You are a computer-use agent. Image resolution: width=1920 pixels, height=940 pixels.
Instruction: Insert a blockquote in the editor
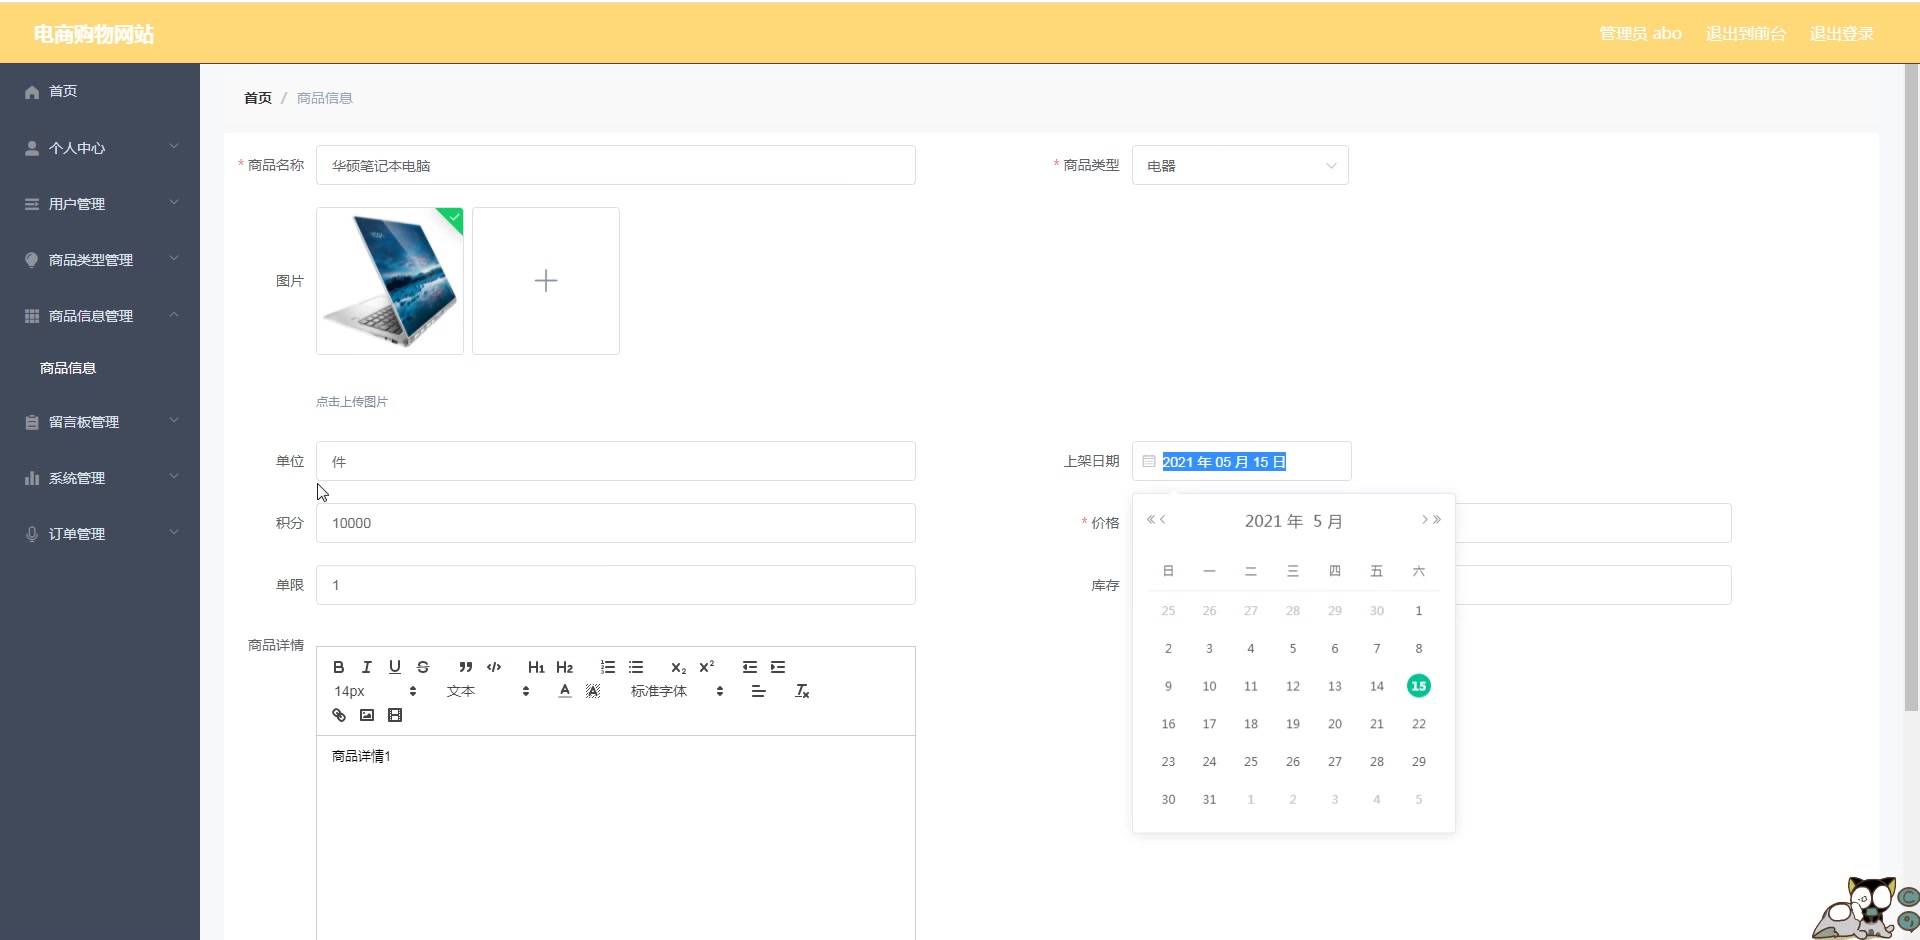(x=466, y=667)
